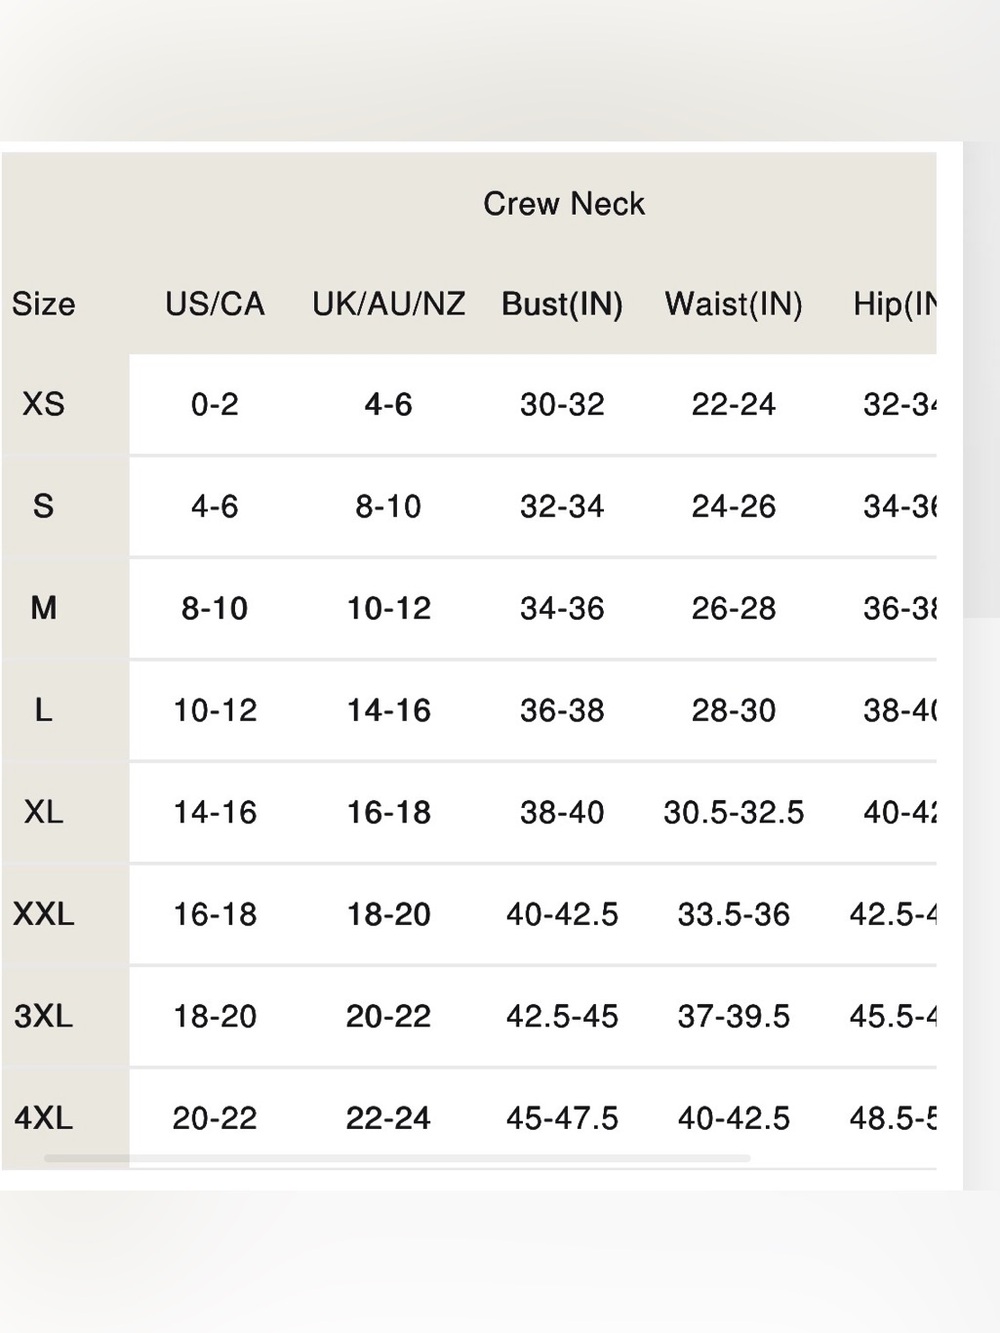Select the Crew Neck table heading

(x=564, y=204)
